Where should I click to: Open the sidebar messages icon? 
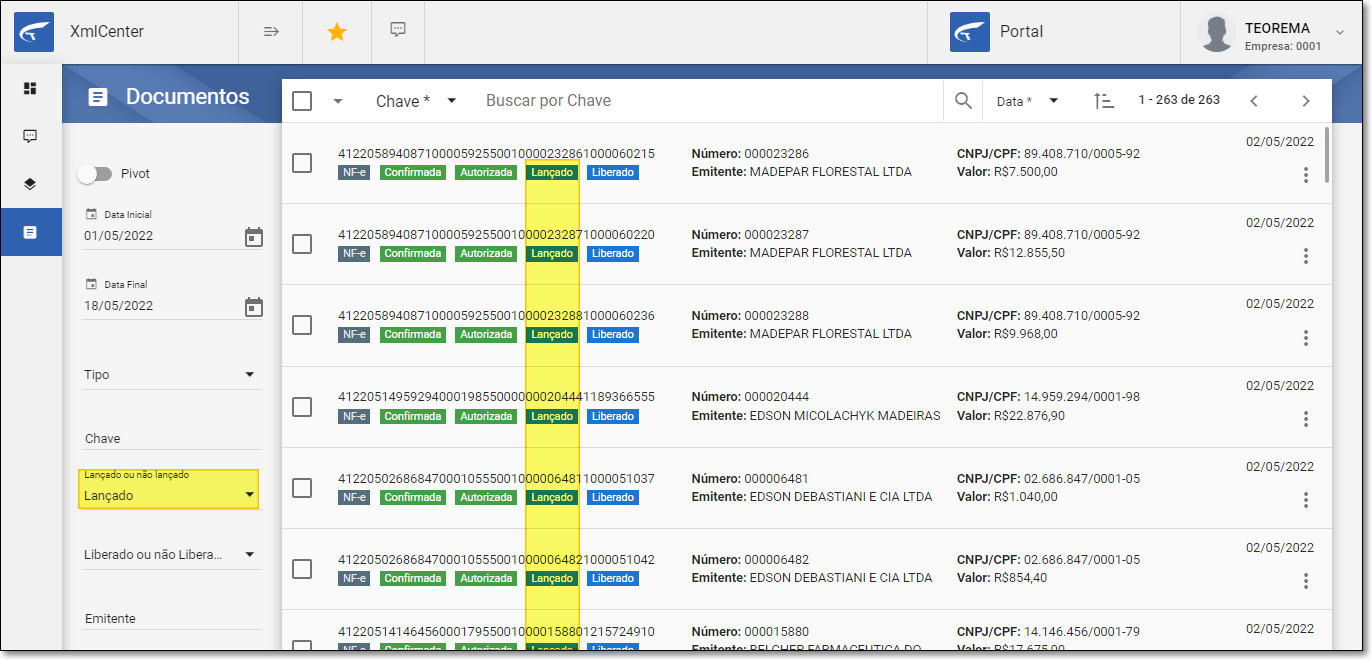[30, 136]
